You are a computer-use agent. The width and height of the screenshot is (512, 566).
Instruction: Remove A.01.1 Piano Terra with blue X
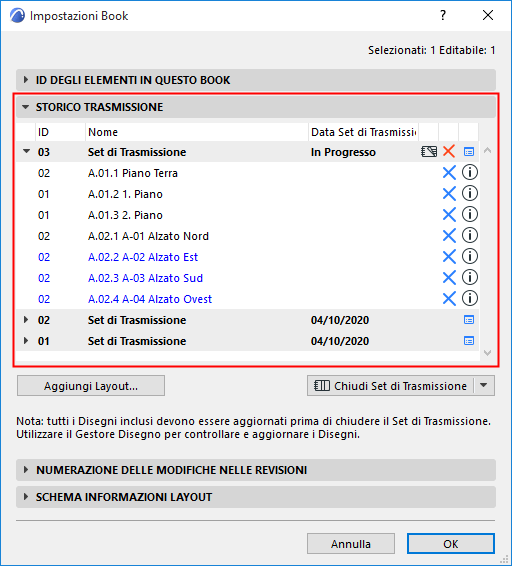point(449,173)
